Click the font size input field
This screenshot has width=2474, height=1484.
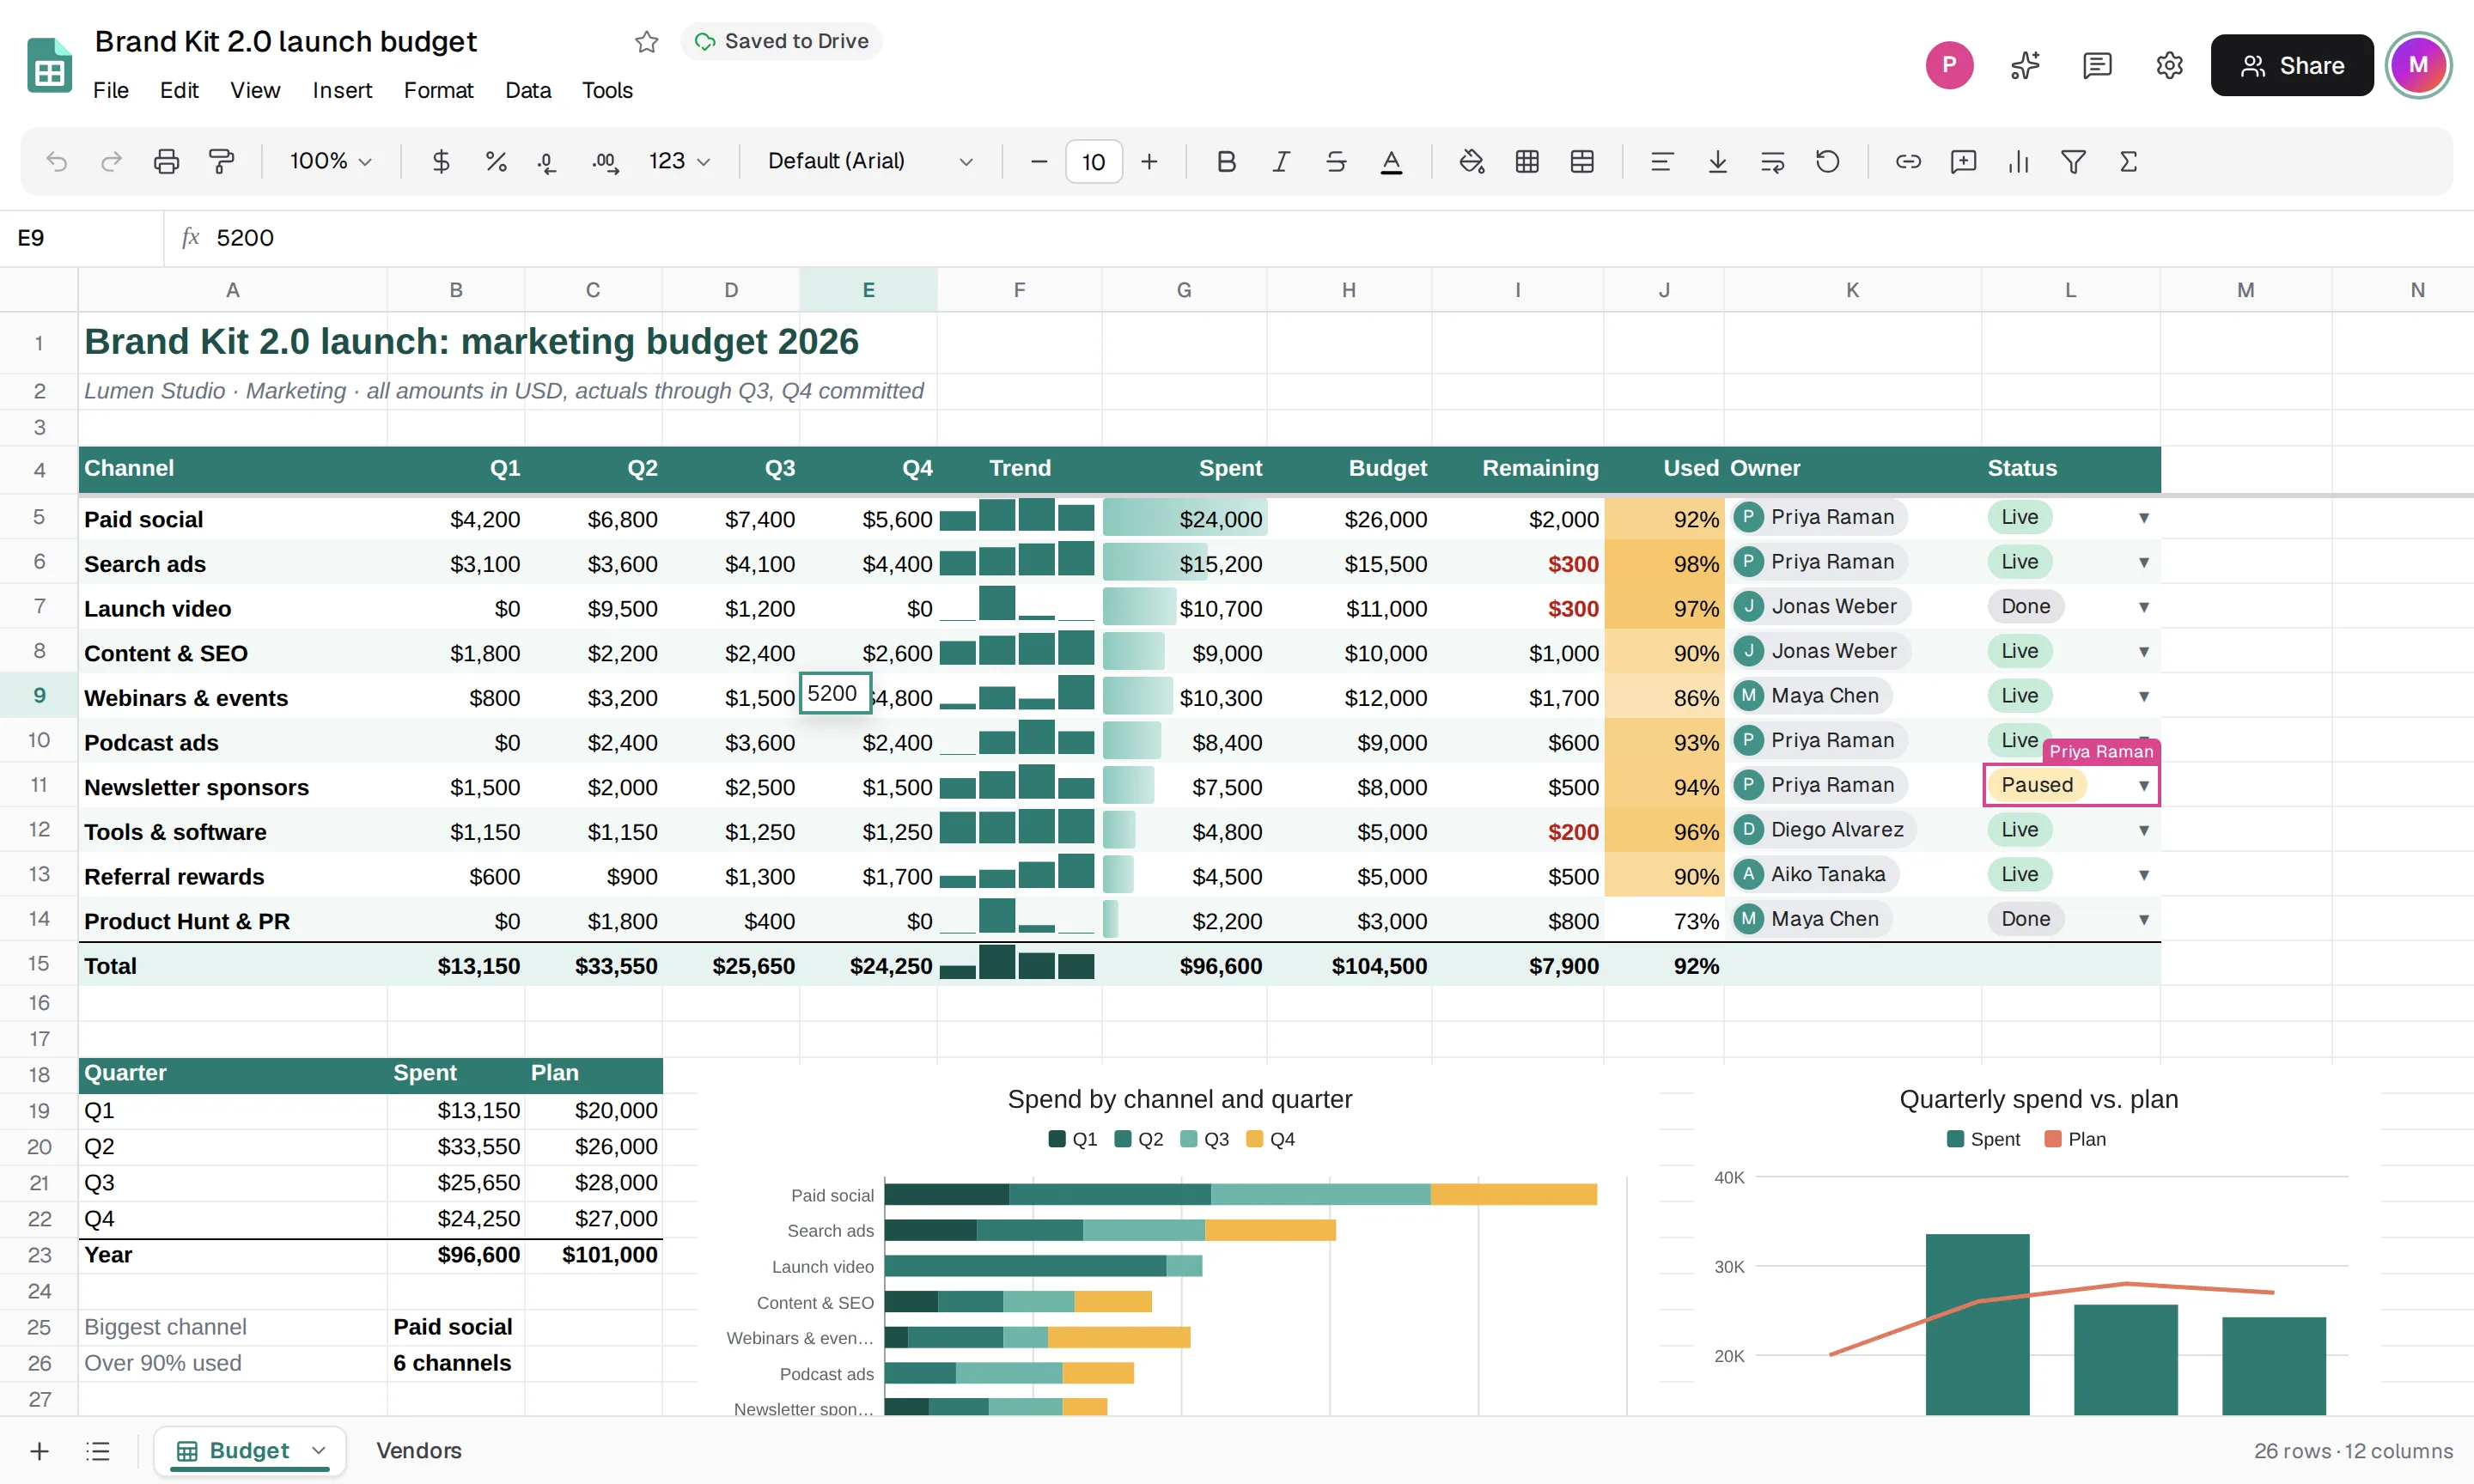(1094, 161)
